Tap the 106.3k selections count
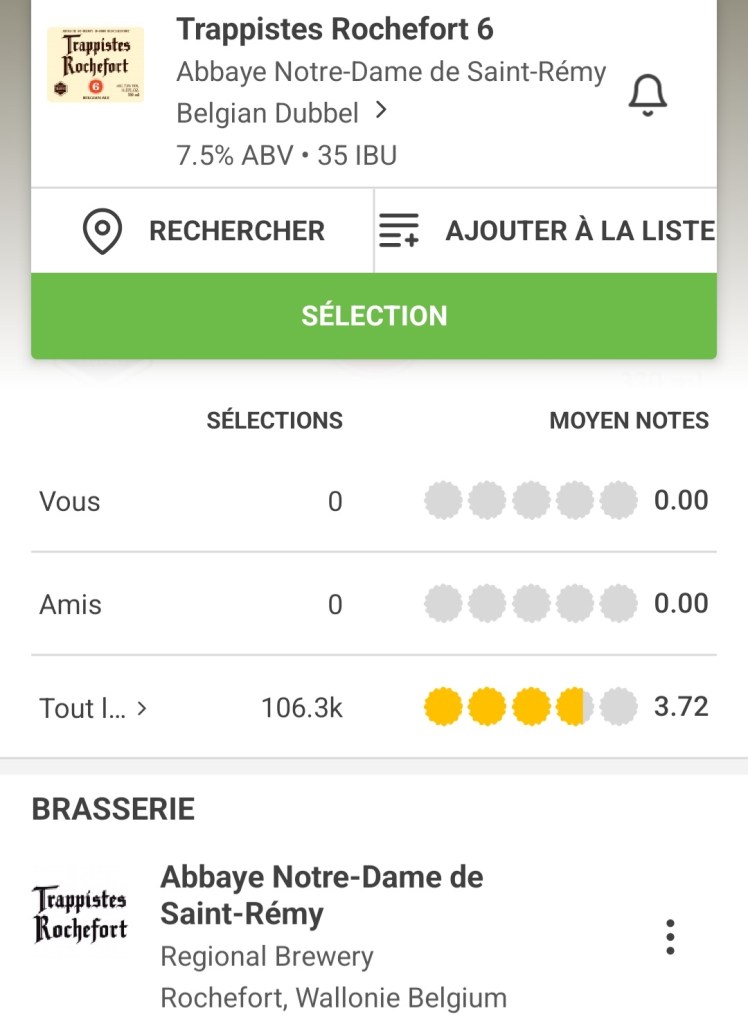Screen dimensions: 748x1024 pos(302,708)
